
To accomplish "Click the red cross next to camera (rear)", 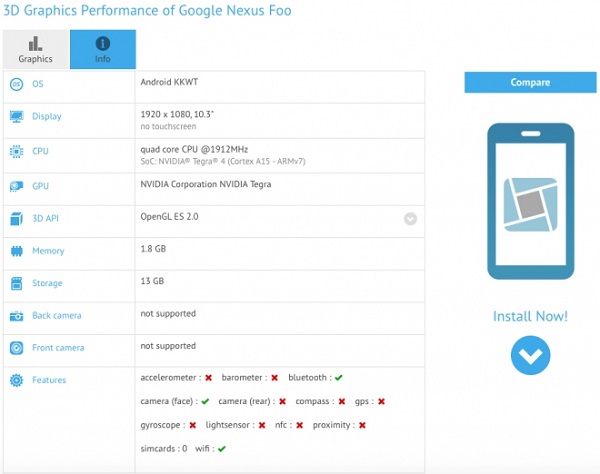I will coord(283,402).
